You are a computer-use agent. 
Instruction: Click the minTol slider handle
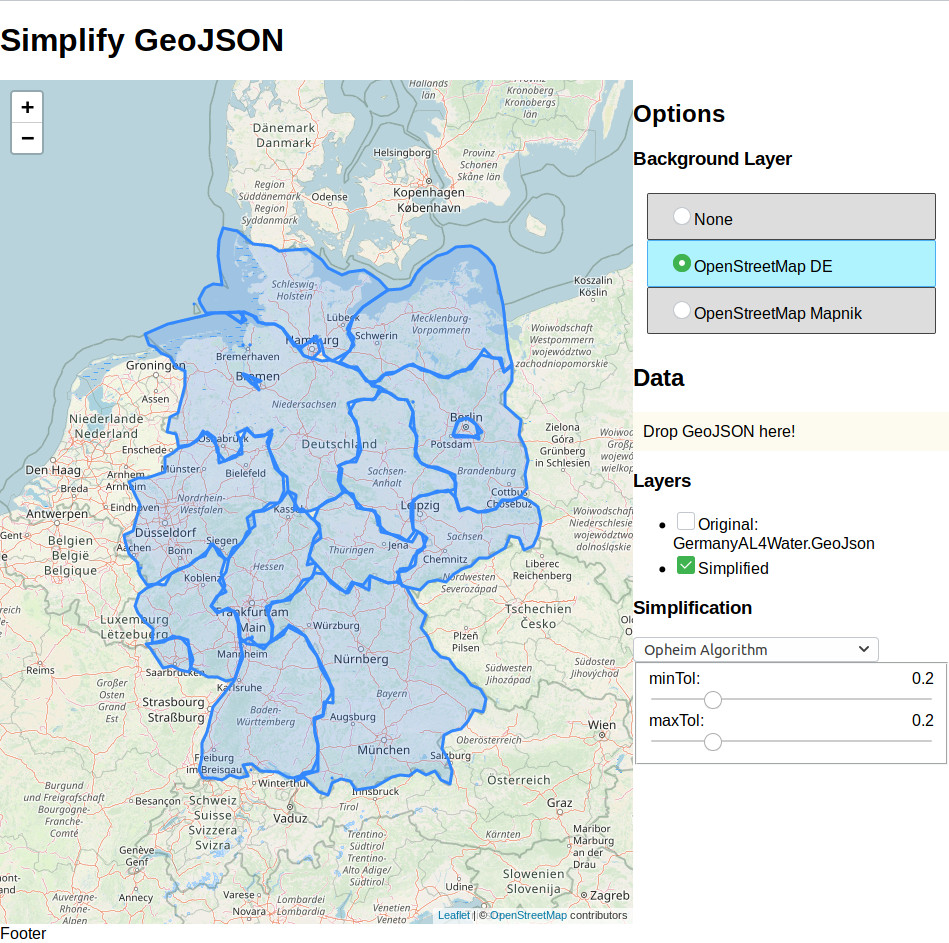coord(713,699)
